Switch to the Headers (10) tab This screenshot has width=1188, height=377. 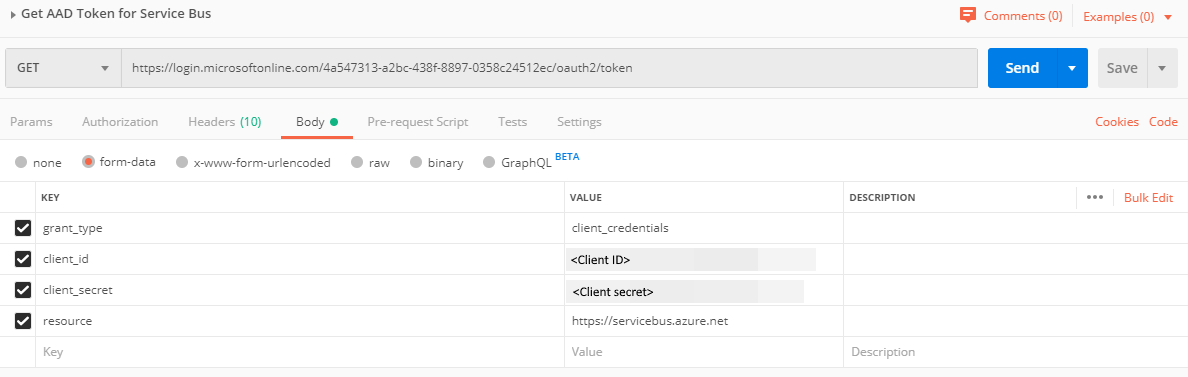point(224,122)
